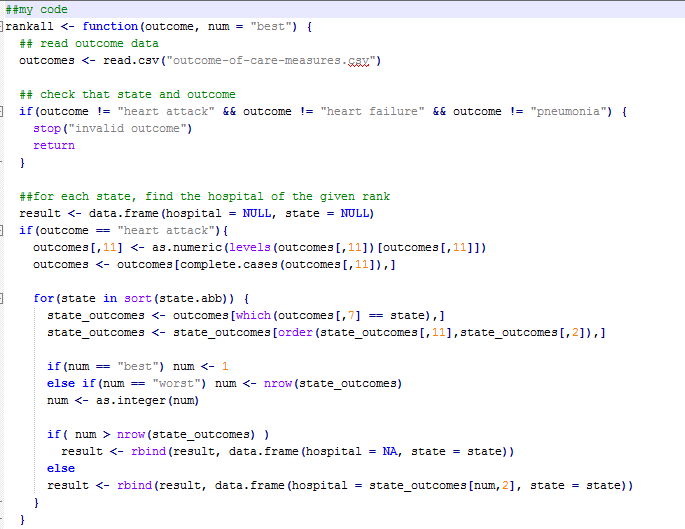Click the '## read outcome data' comment

pos(89,44)
